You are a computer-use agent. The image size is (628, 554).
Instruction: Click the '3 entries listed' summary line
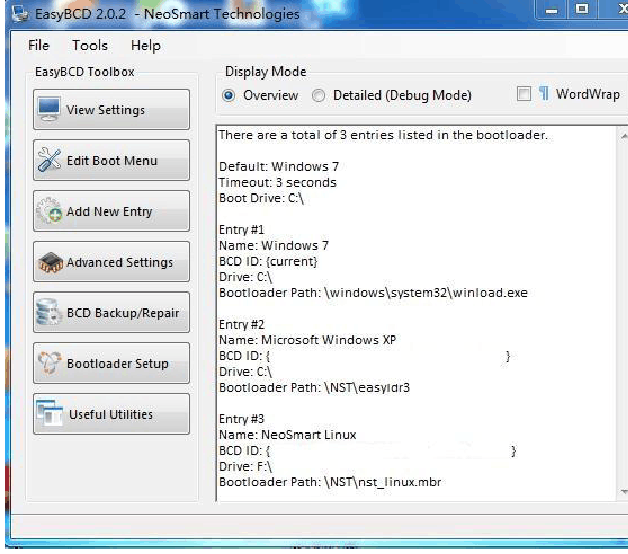(x=383, y=135)
